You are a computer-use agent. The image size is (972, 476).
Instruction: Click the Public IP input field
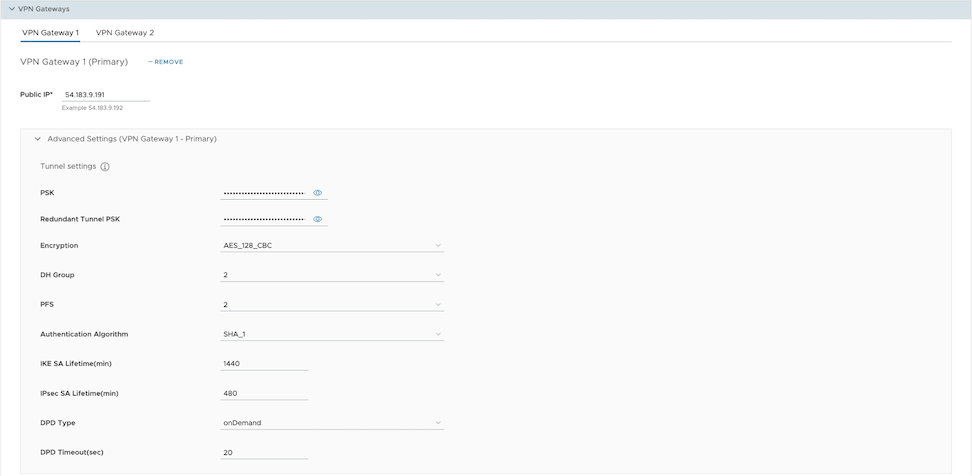105,95
